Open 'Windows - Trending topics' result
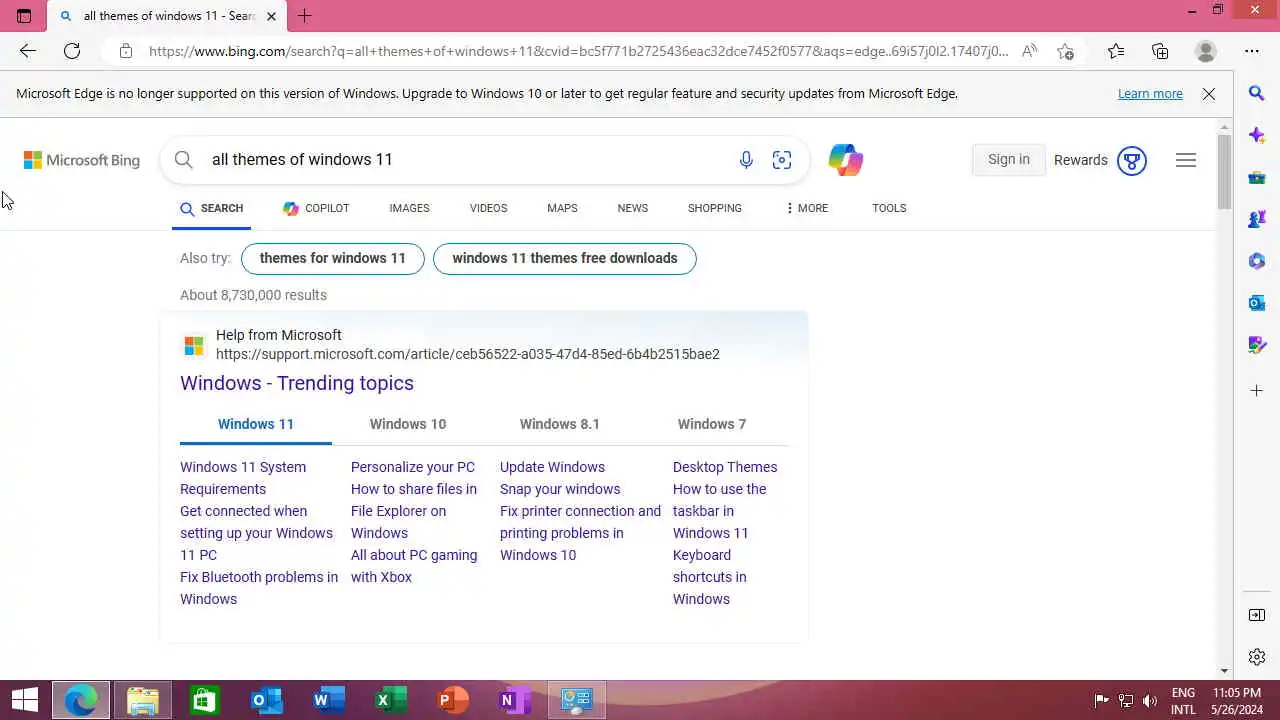 (x=297, y=383)
